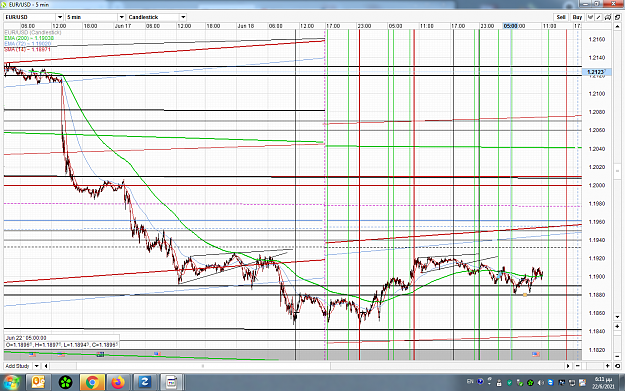Screen dimensions: 625x391
Task: Open Outlook from the taskbar
Action: pos(38,383)
